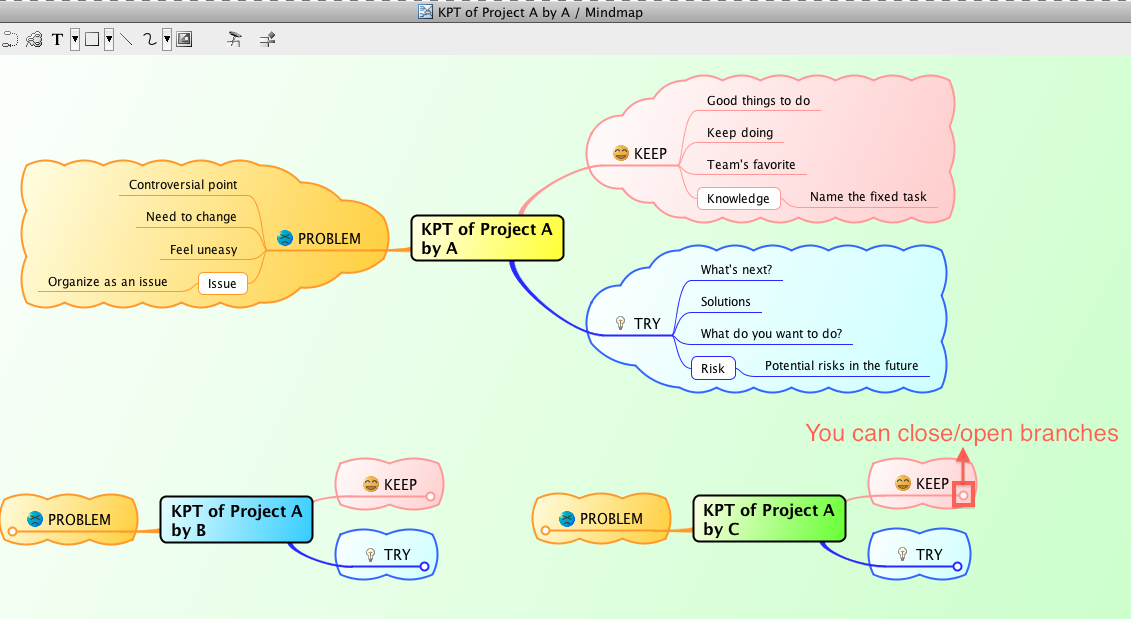
Task: Expand the TRY branch of Project A by B
Action: (x=424, y=567)
